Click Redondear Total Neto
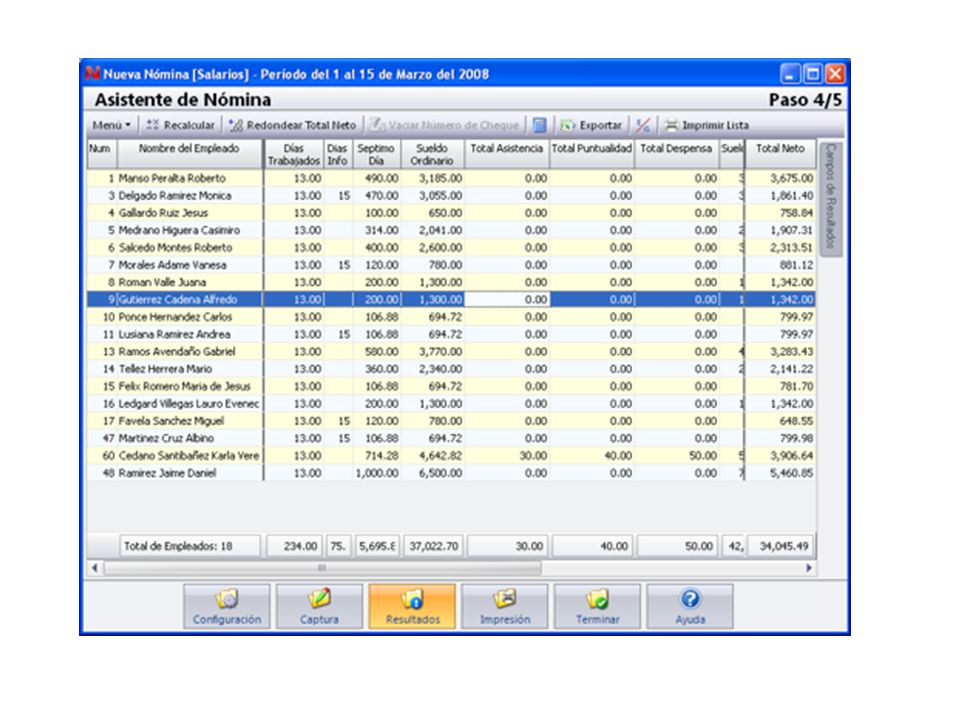Image resolution: width=960 pixels, height=720 pixels. point(292,125)
